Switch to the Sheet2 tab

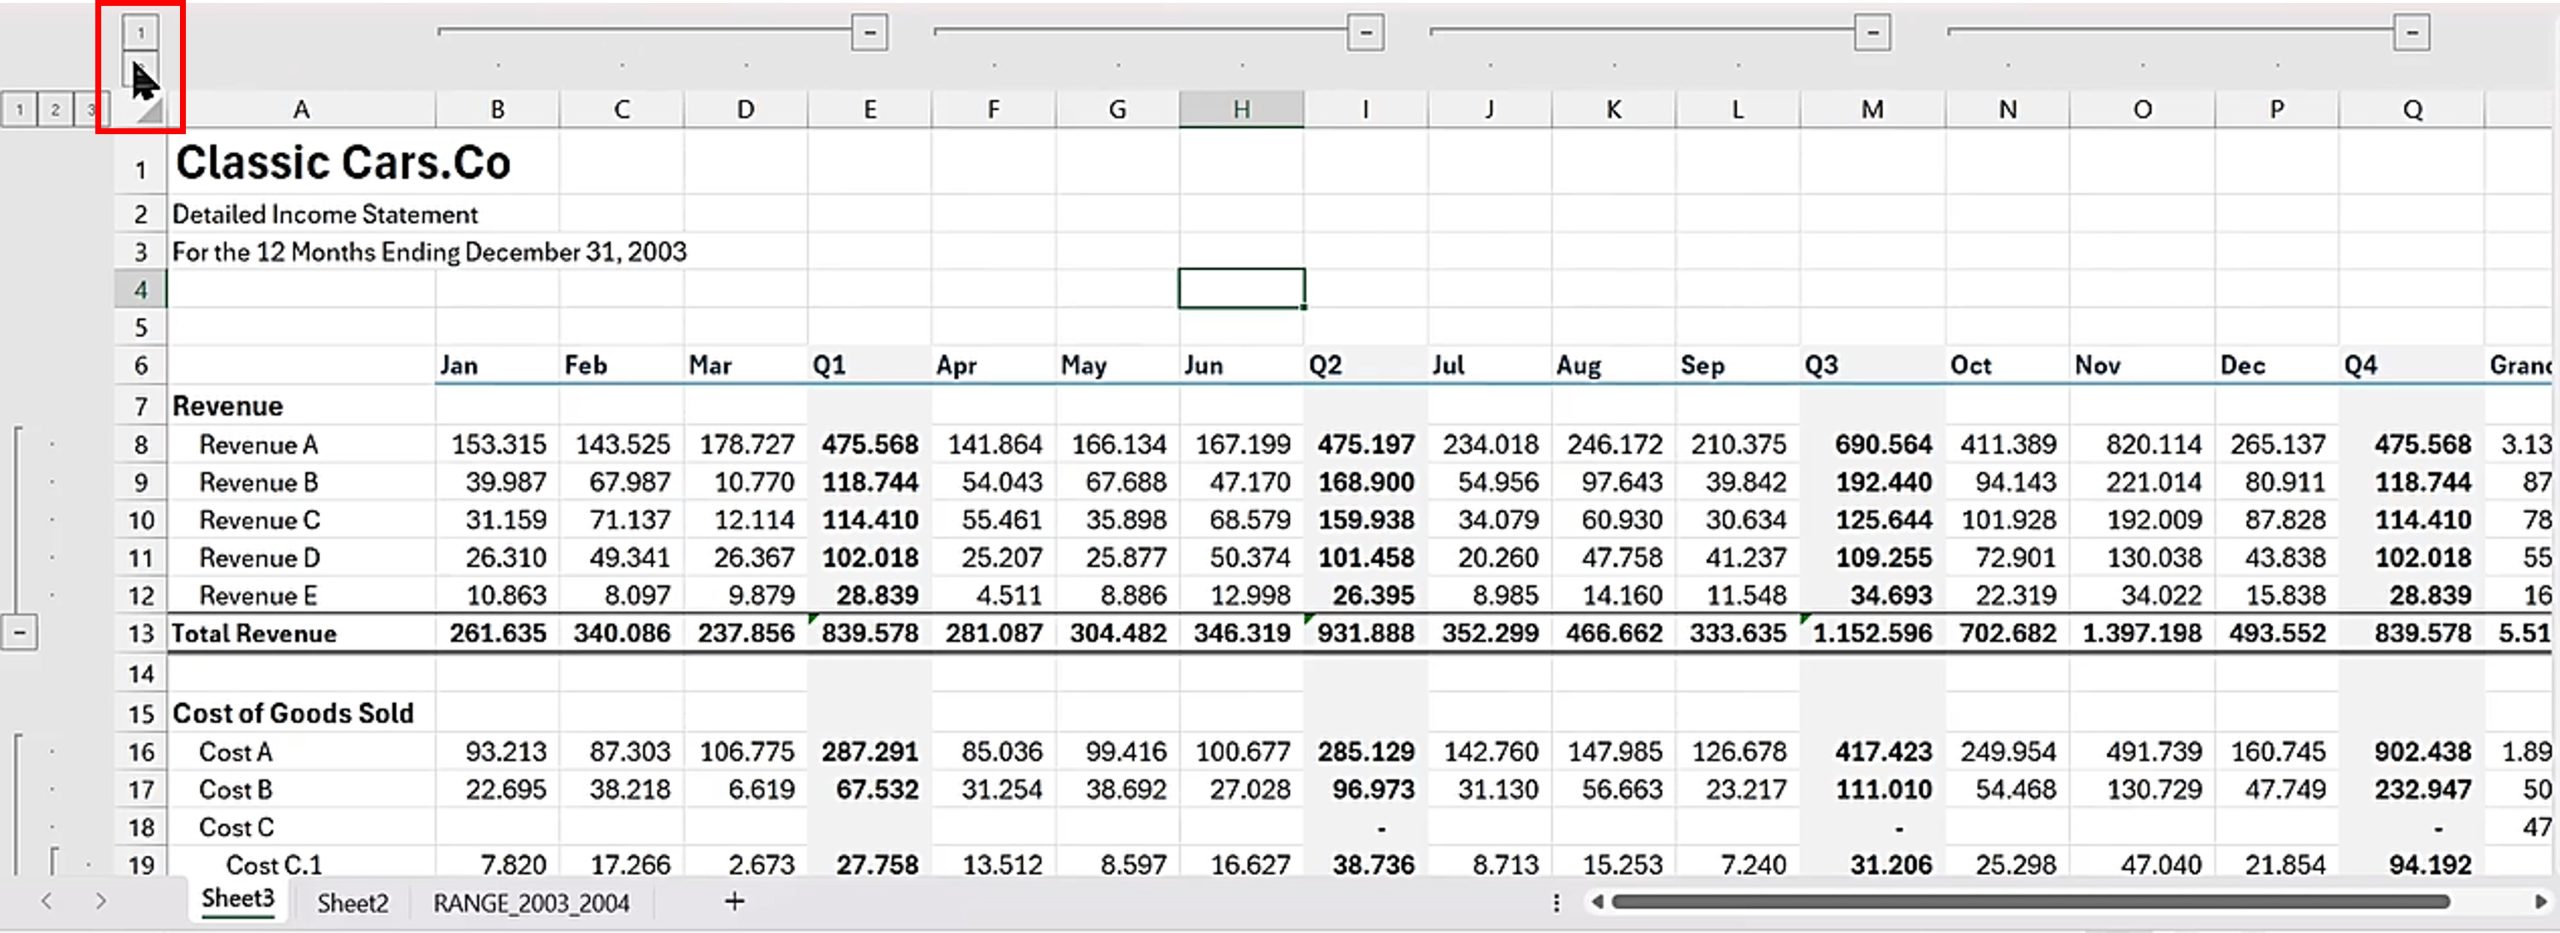(x=352, y=902)
